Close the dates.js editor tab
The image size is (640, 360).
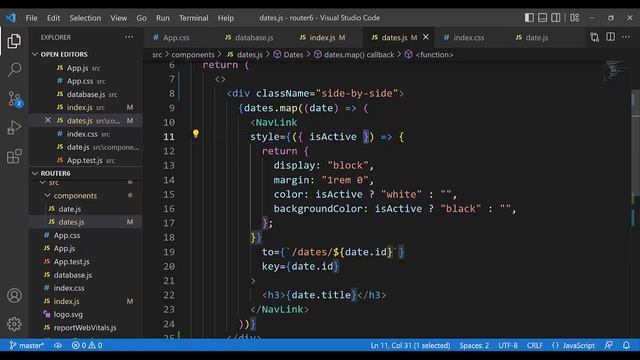click(426, 37)
